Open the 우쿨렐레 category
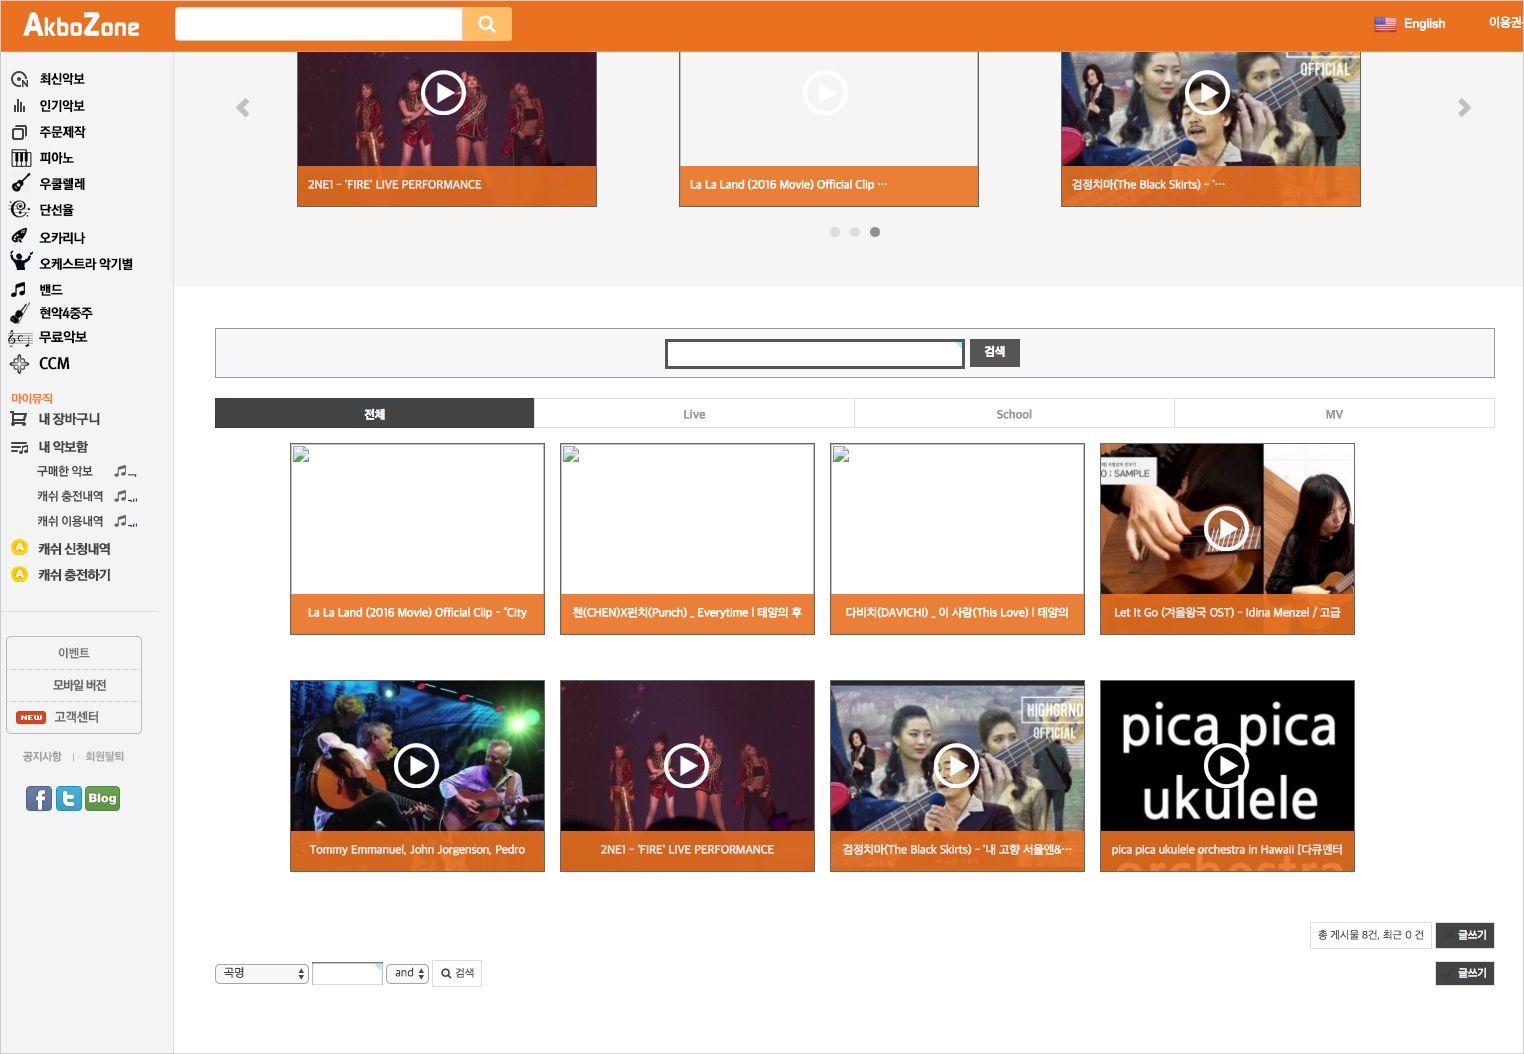The width and height of the screenshot is (1524, 1054). click(x=61, y=184)
